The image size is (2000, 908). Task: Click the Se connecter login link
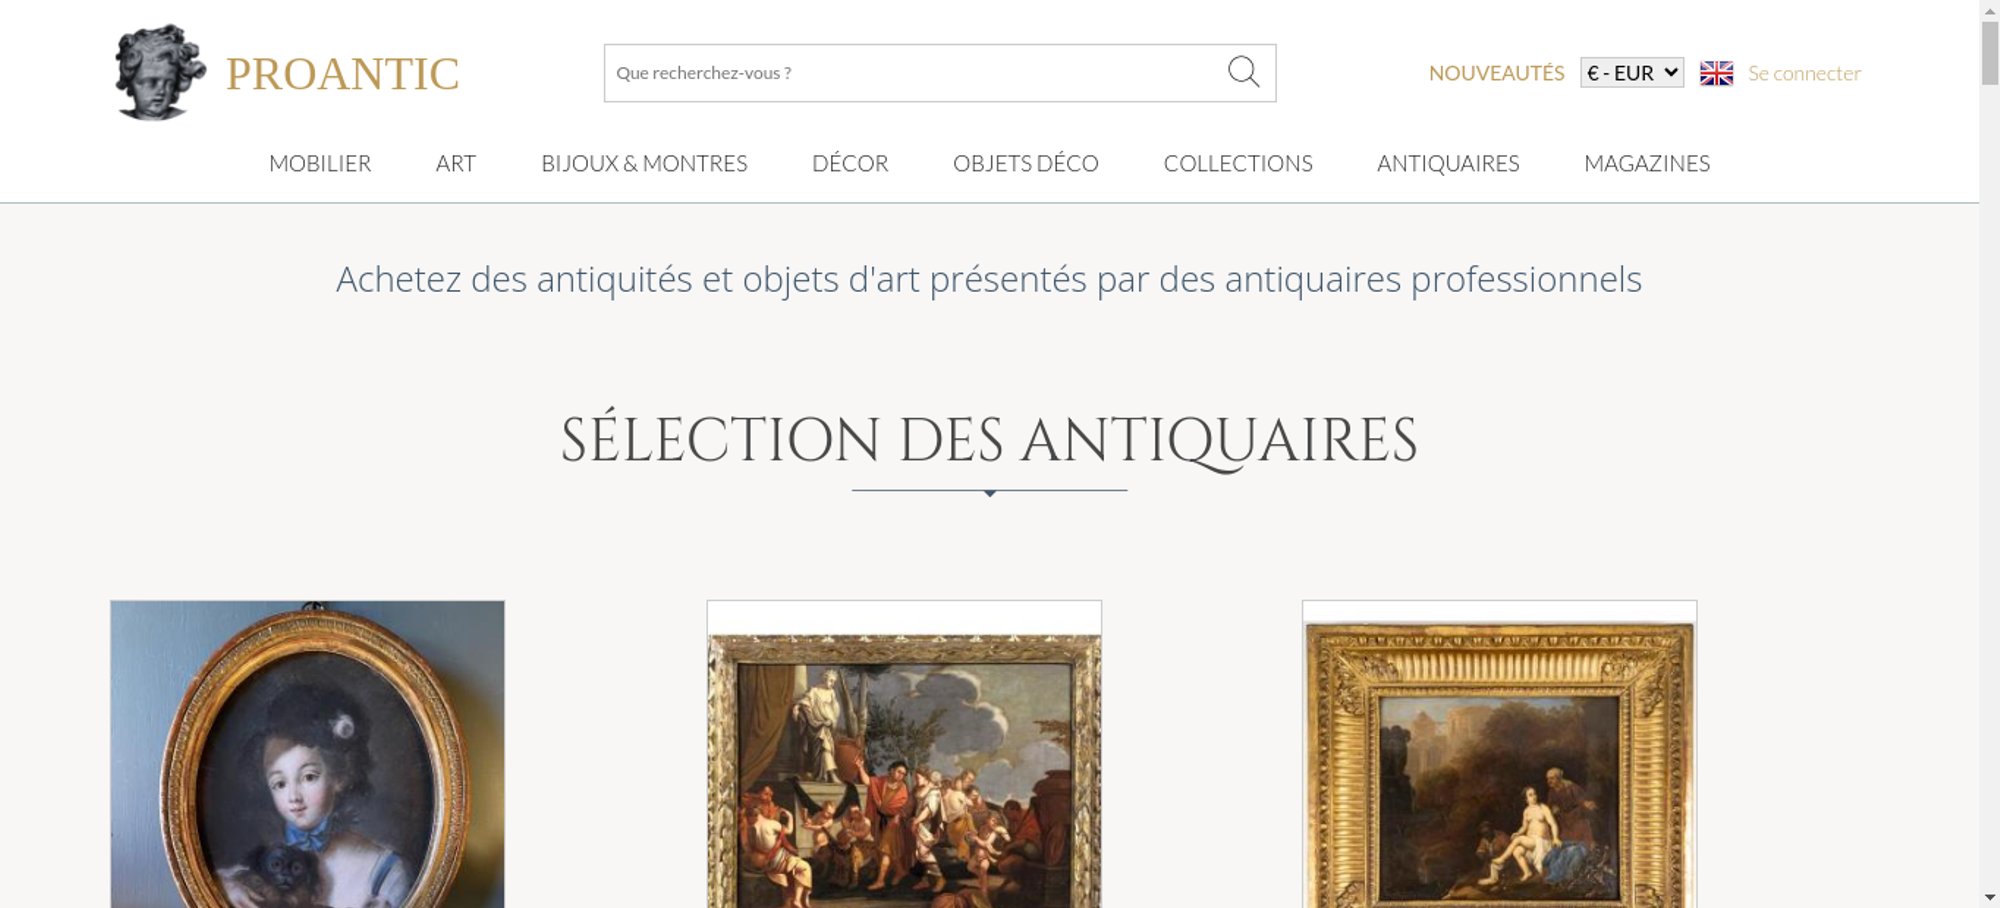1804,73
